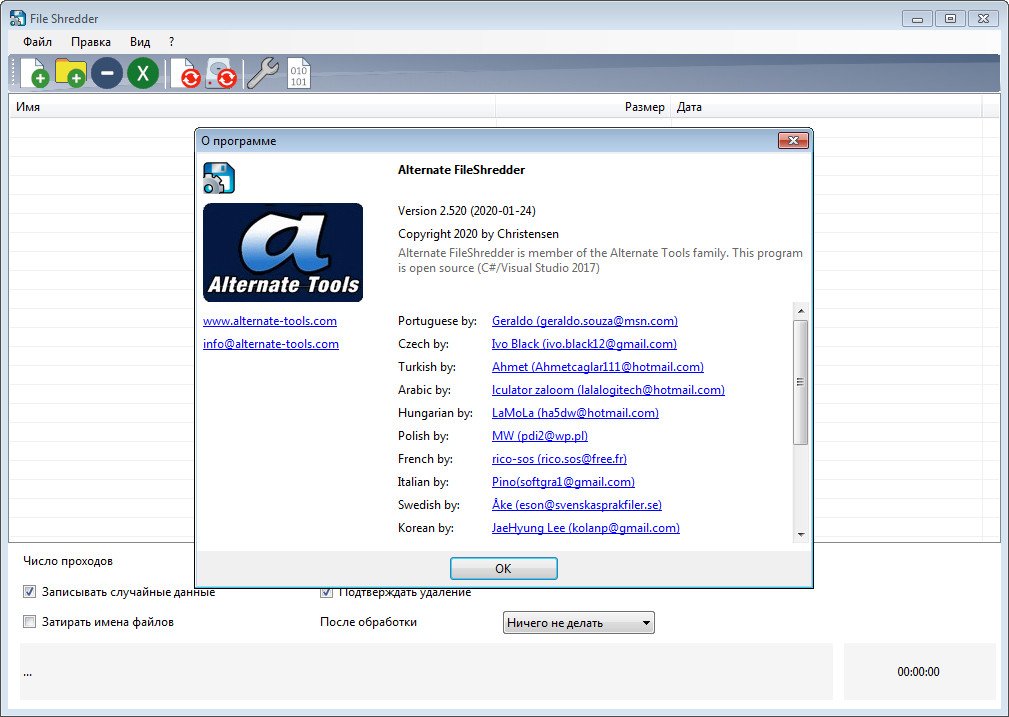Screen dimensions: 1009x717
Task: Click translators list scrollbar thumb
Action: (801, 382)
